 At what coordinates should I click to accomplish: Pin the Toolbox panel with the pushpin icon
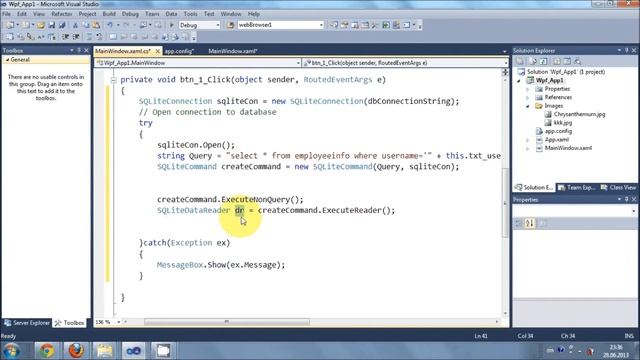pyautogui.click(x=79, y=50)
